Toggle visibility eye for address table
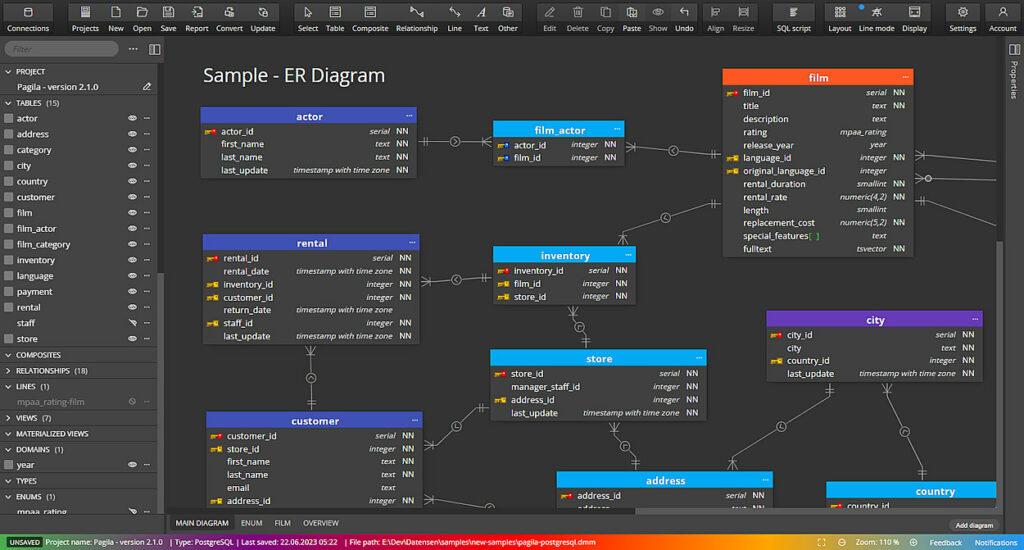The width and height of the screenshot is (1024, 550). pyautogui.click(x=133, y=134)
